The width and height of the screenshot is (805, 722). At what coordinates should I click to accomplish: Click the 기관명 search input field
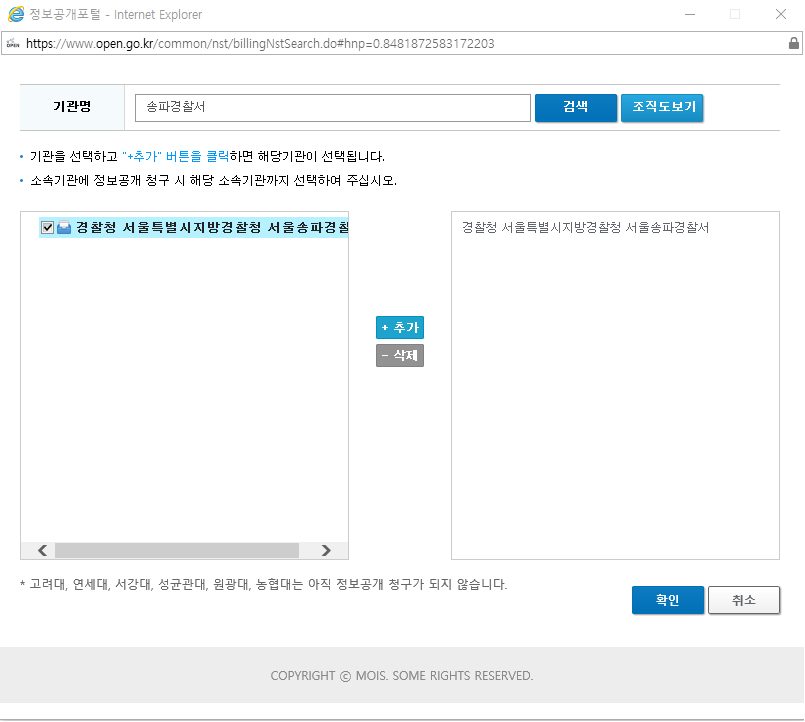[332, 107]
